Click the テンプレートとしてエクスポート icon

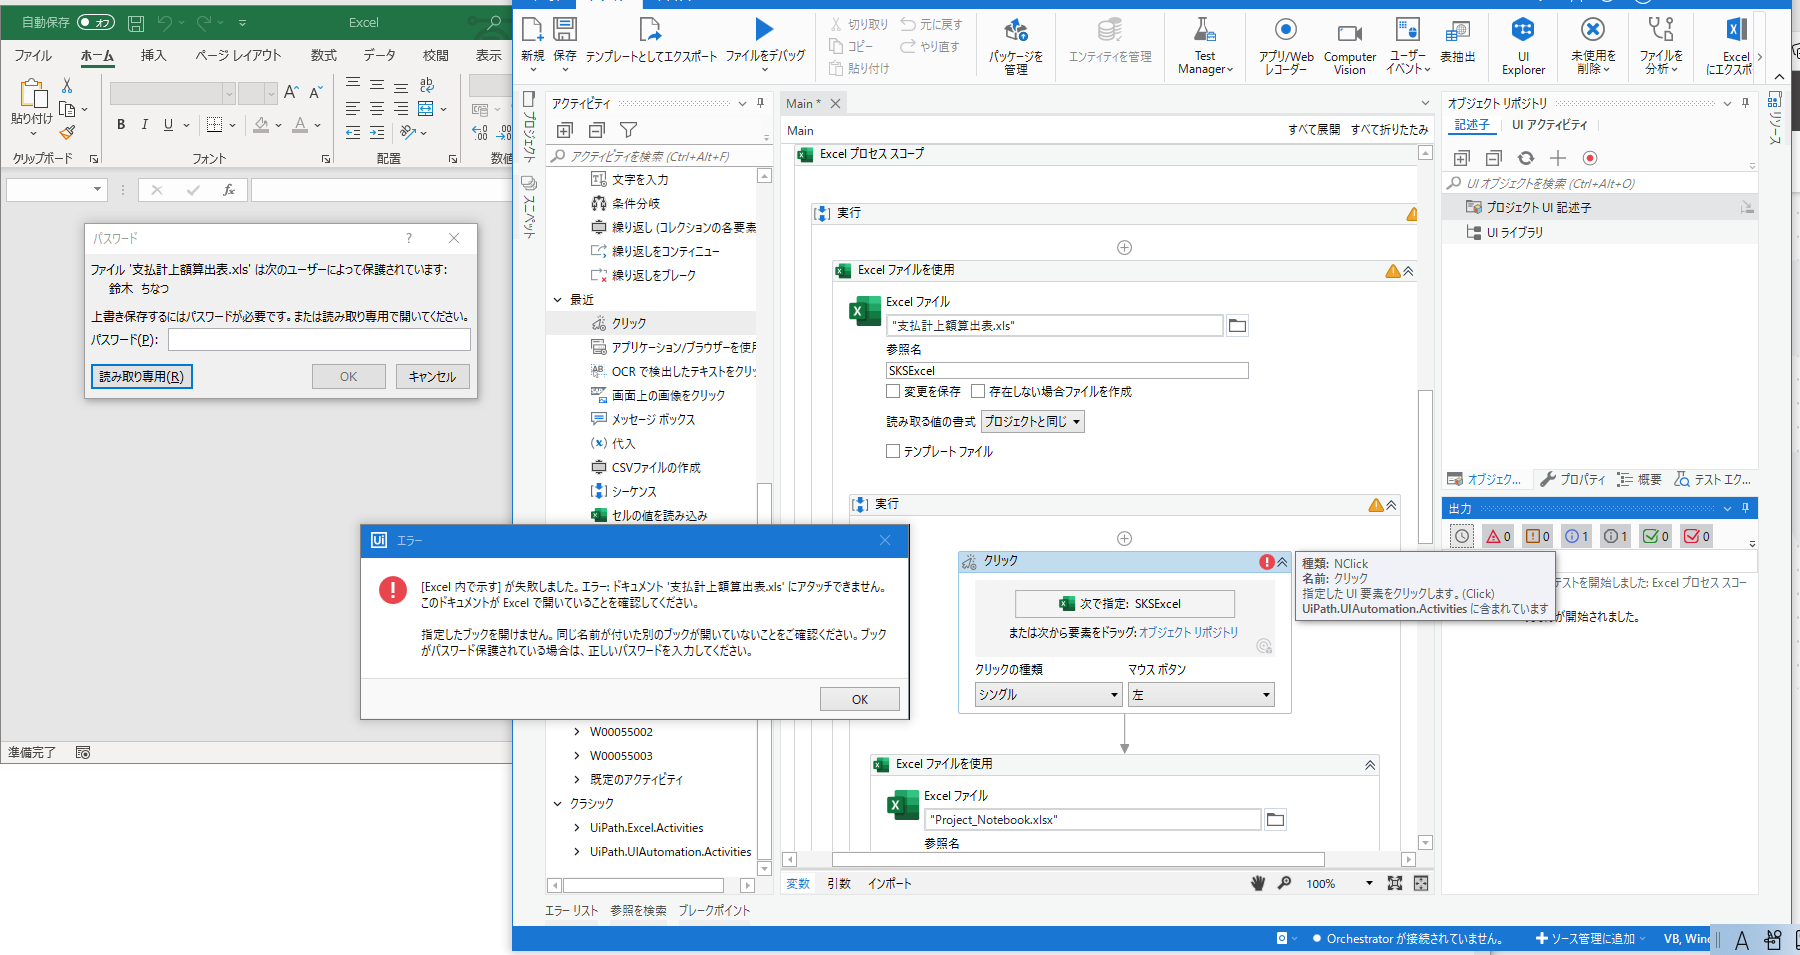pos(650,30)
